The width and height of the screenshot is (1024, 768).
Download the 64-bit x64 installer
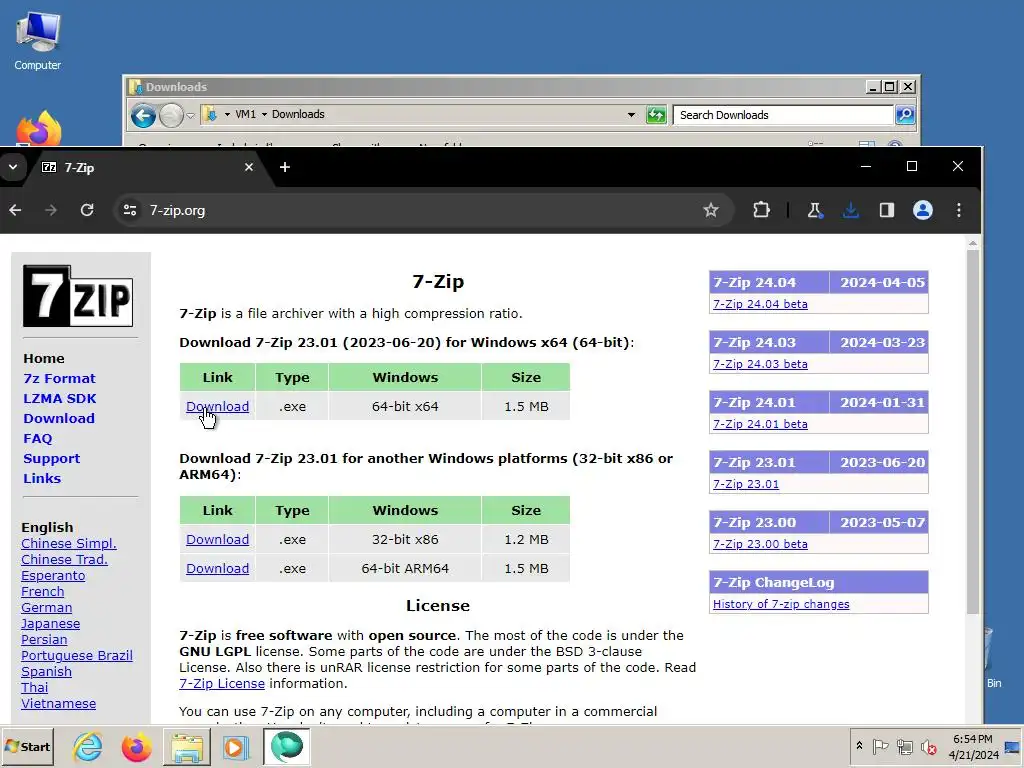pyautogui.click(x=217, y=406)
